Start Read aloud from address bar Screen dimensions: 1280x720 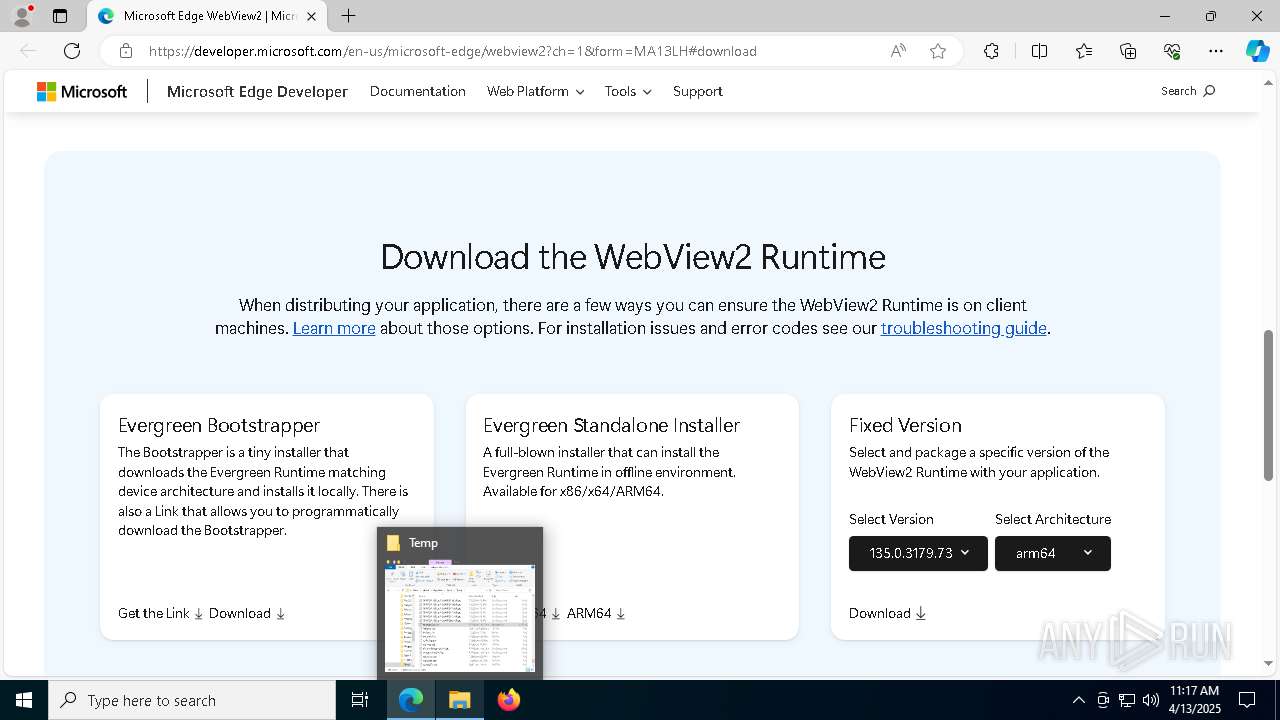(898, 51)
